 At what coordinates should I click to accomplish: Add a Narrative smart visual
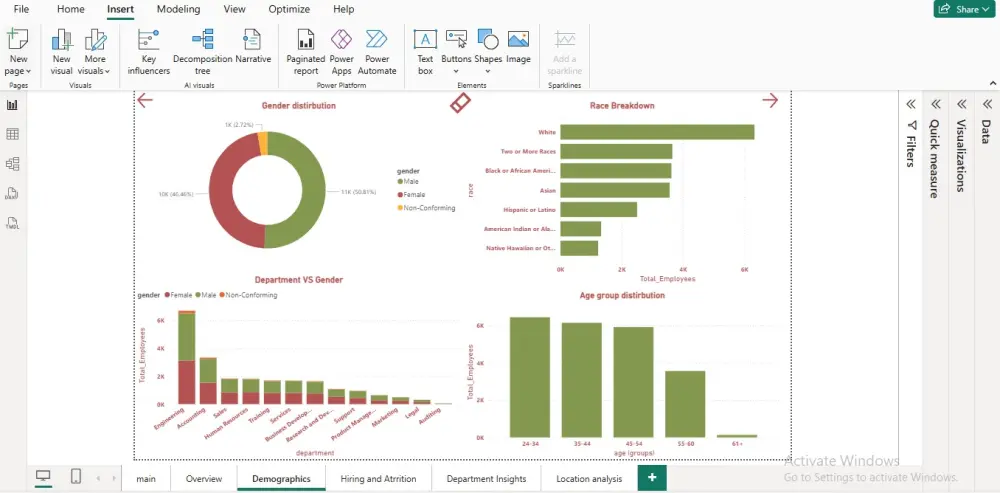tap(253, 47)
